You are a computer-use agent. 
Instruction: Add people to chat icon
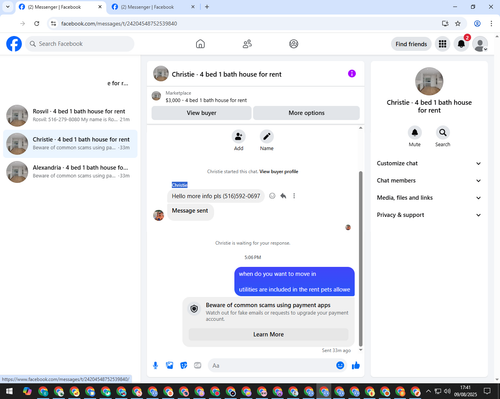click(239, 136)
